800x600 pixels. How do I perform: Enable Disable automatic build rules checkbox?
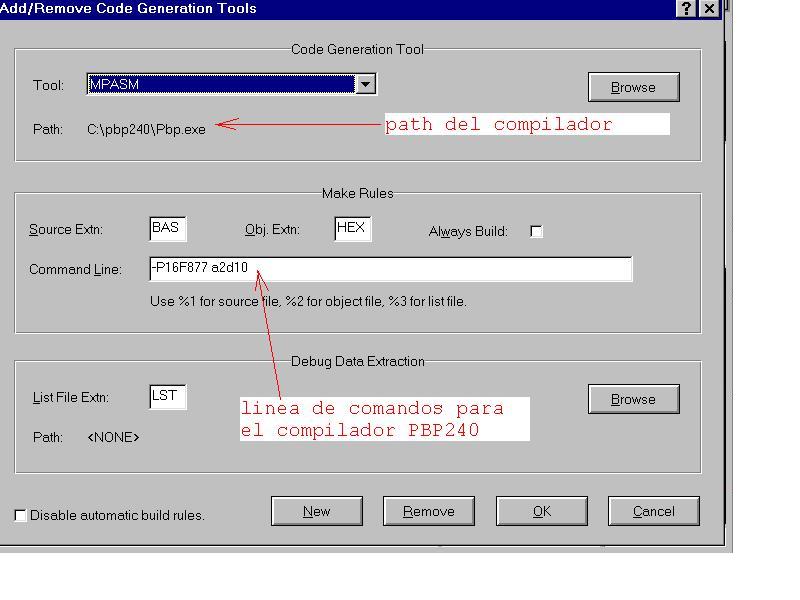[21, 515]
